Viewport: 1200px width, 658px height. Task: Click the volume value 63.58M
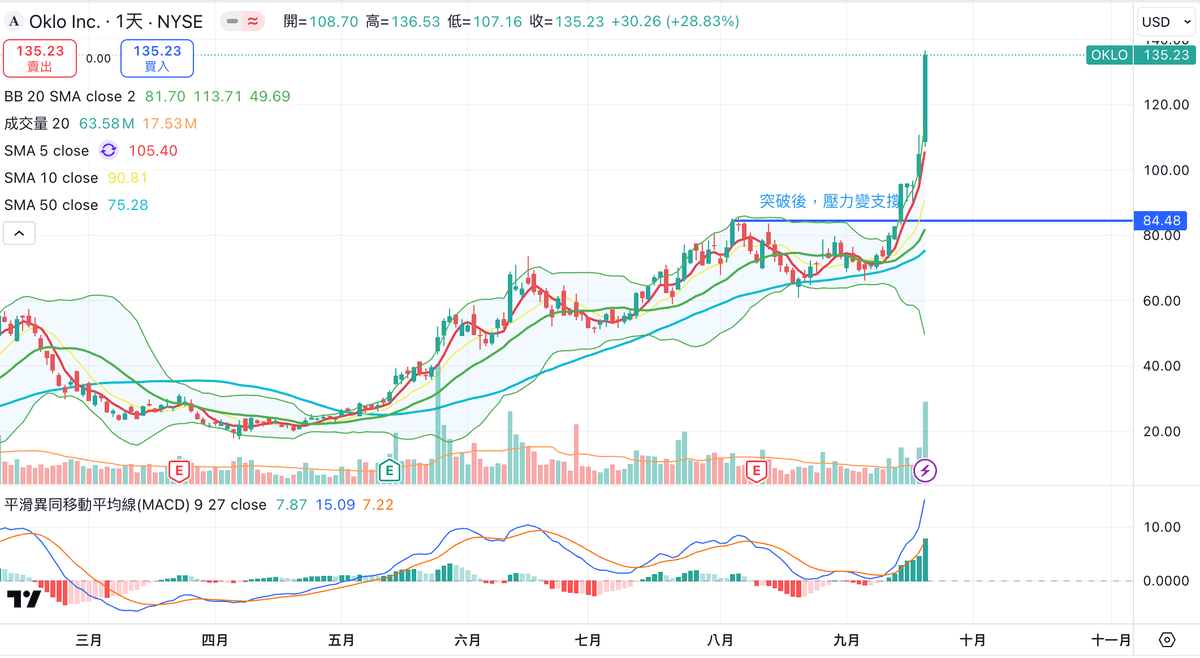[107, 124]
